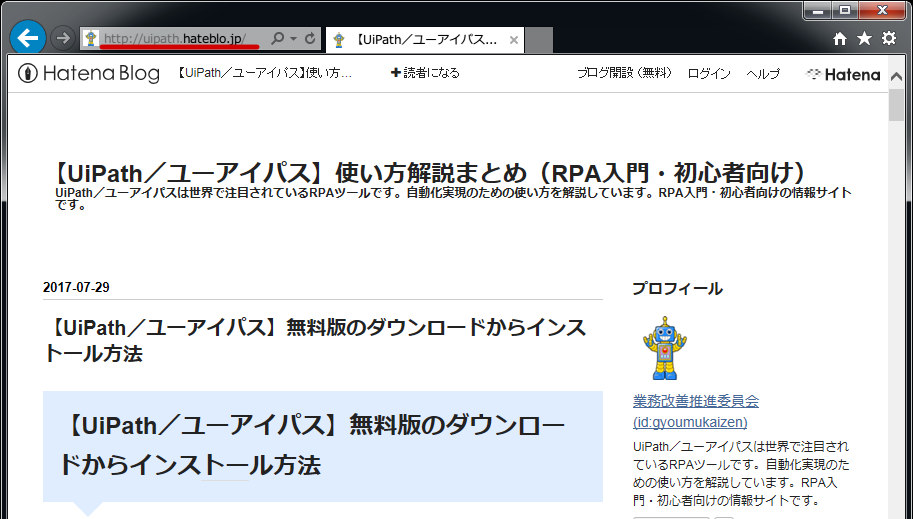Click the blog description subtitle text under the title

coord(453,198)
